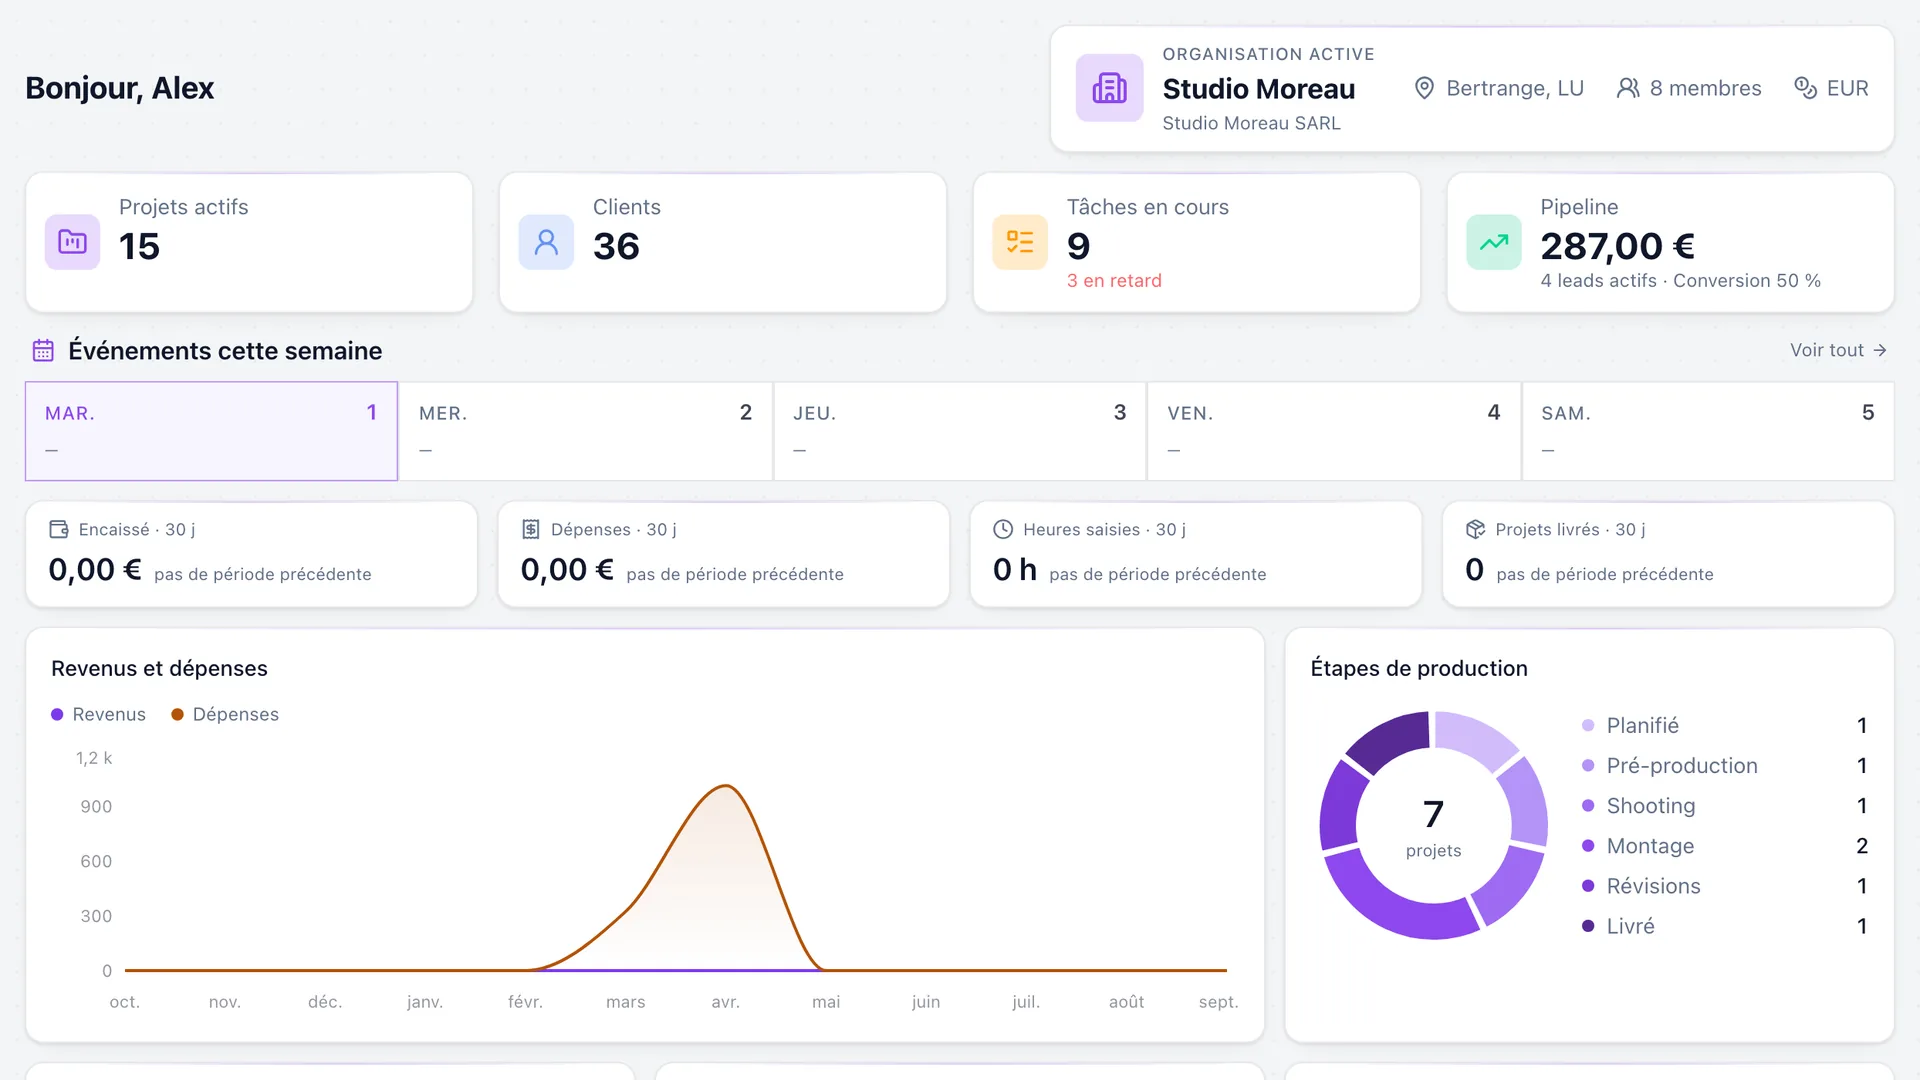Click the Dépenses curve peak in April
Image resolution: width=1920 pixels, height=1080 pixels.
coord(726,786)
